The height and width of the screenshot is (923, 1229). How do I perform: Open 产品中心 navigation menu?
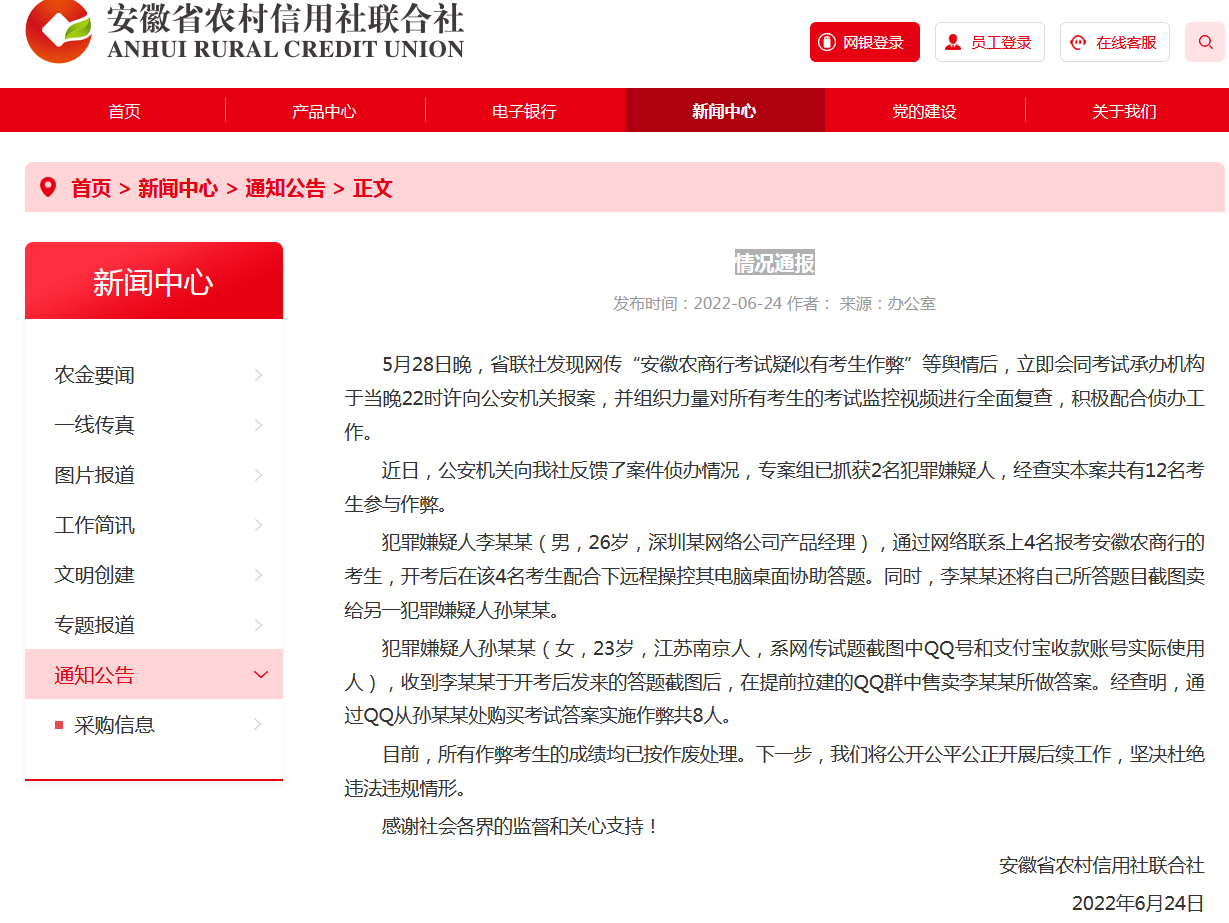pos(324,111)
